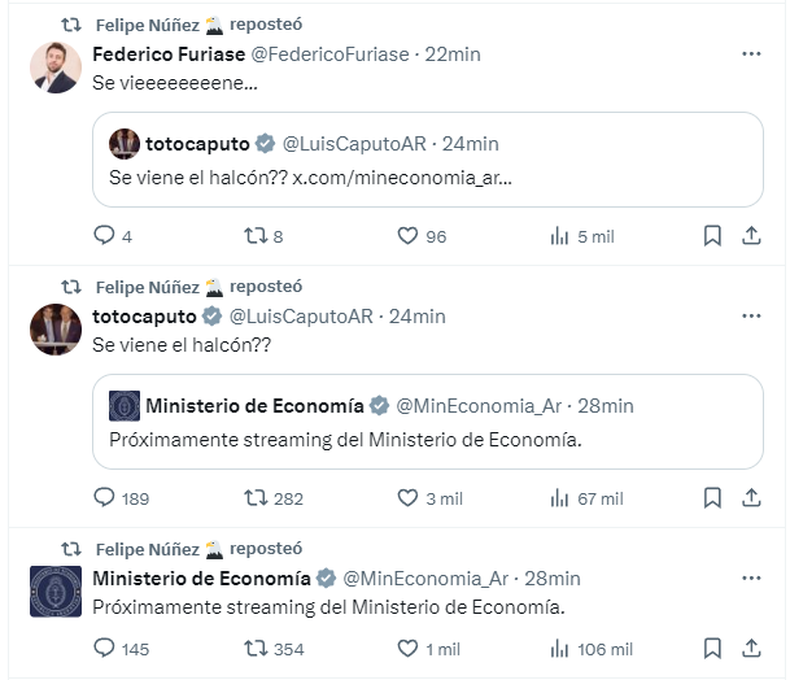Bookmark the Ministerio de Economía tweet with 106 mil views
Image resolution: width=790 pixels, height=680 pixels.
(712, 649)
